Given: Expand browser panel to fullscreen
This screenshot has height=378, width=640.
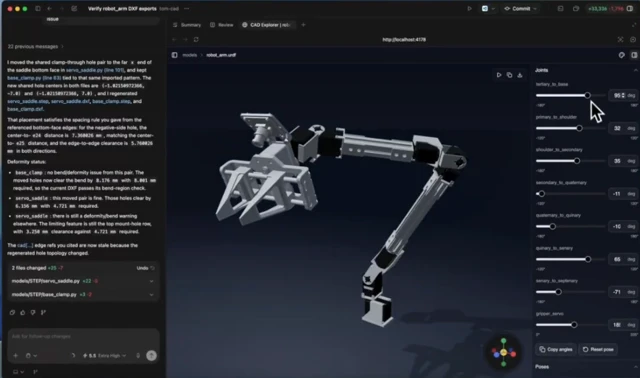Looking at the screenshot, I should pos(634,25).
